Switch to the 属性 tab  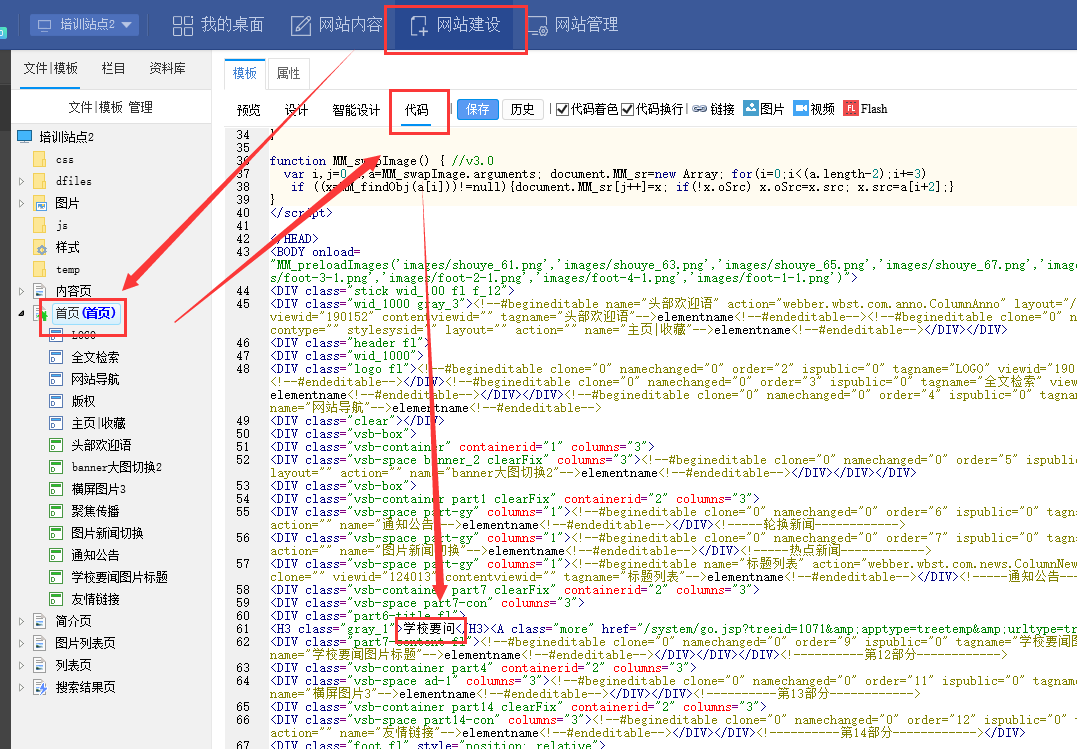click(288, 73)
